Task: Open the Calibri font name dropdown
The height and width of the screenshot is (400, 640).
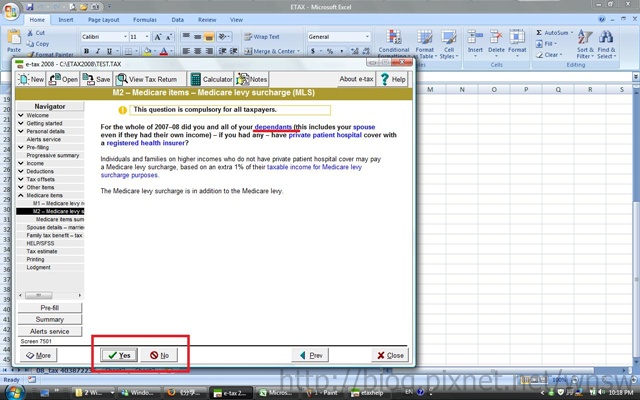Action: click(x=125, y=37)
